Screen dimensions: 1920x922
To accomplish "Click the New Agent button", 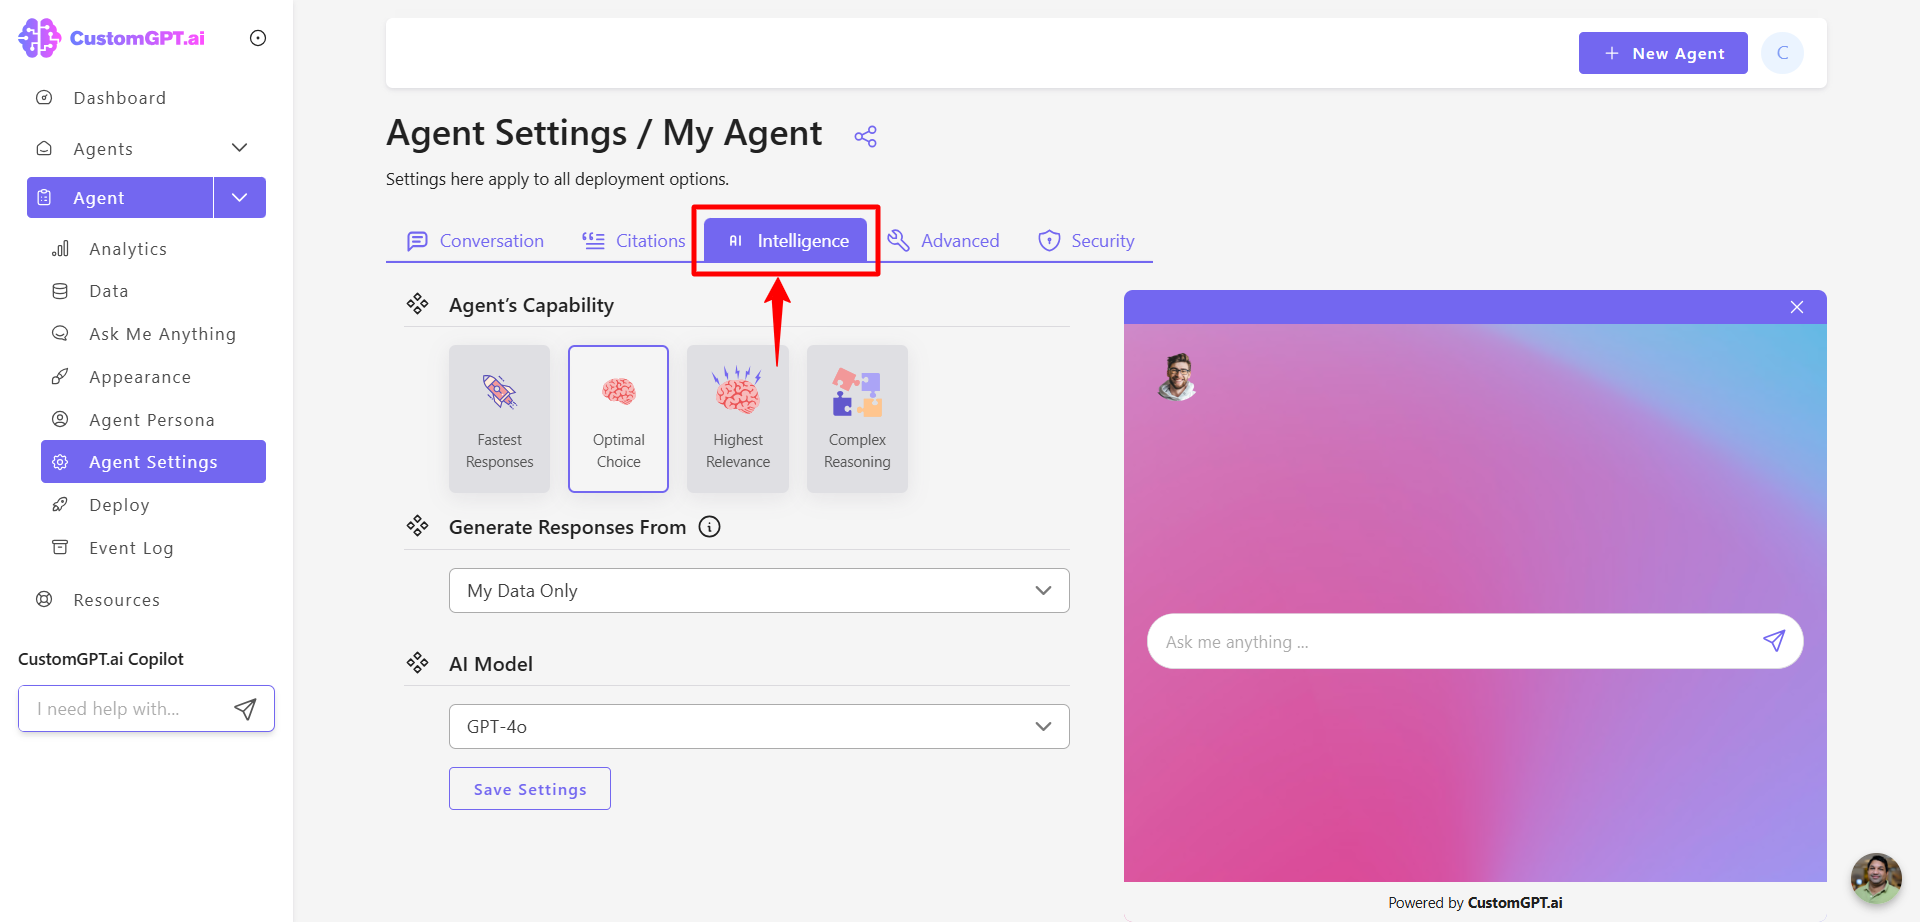I will (1663, 53).
